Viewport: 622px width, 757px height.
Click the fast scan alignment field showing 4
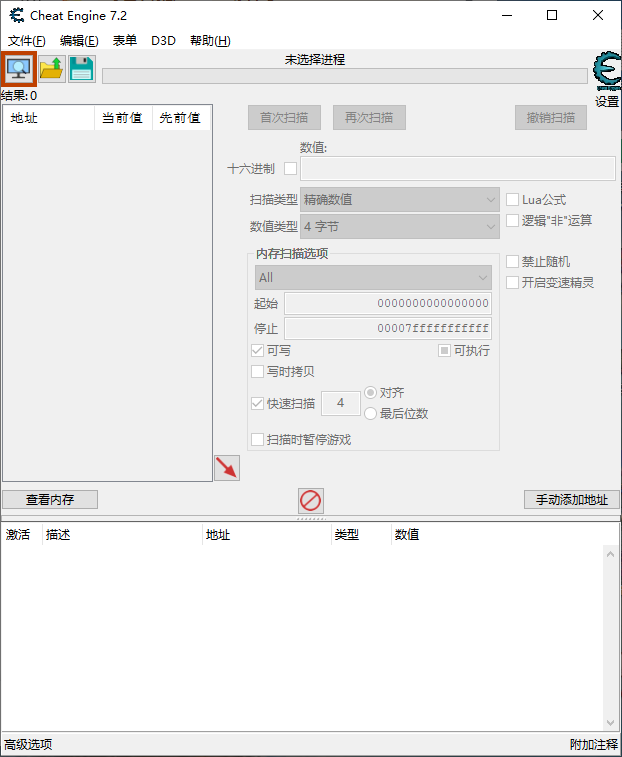(341, 403)
